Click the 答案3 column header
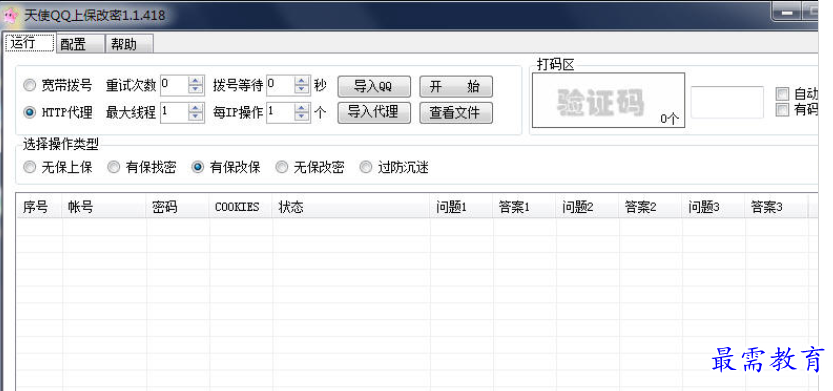 click(x=776, y=207)
